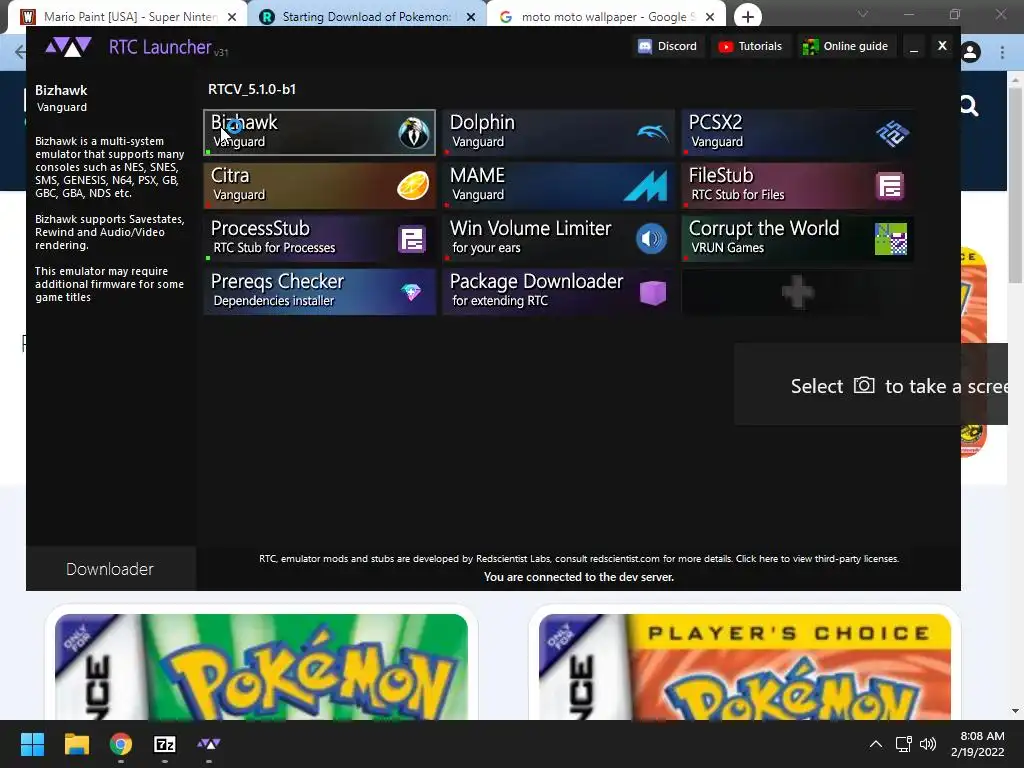Open Package Downloader for extending RTC

558,291
